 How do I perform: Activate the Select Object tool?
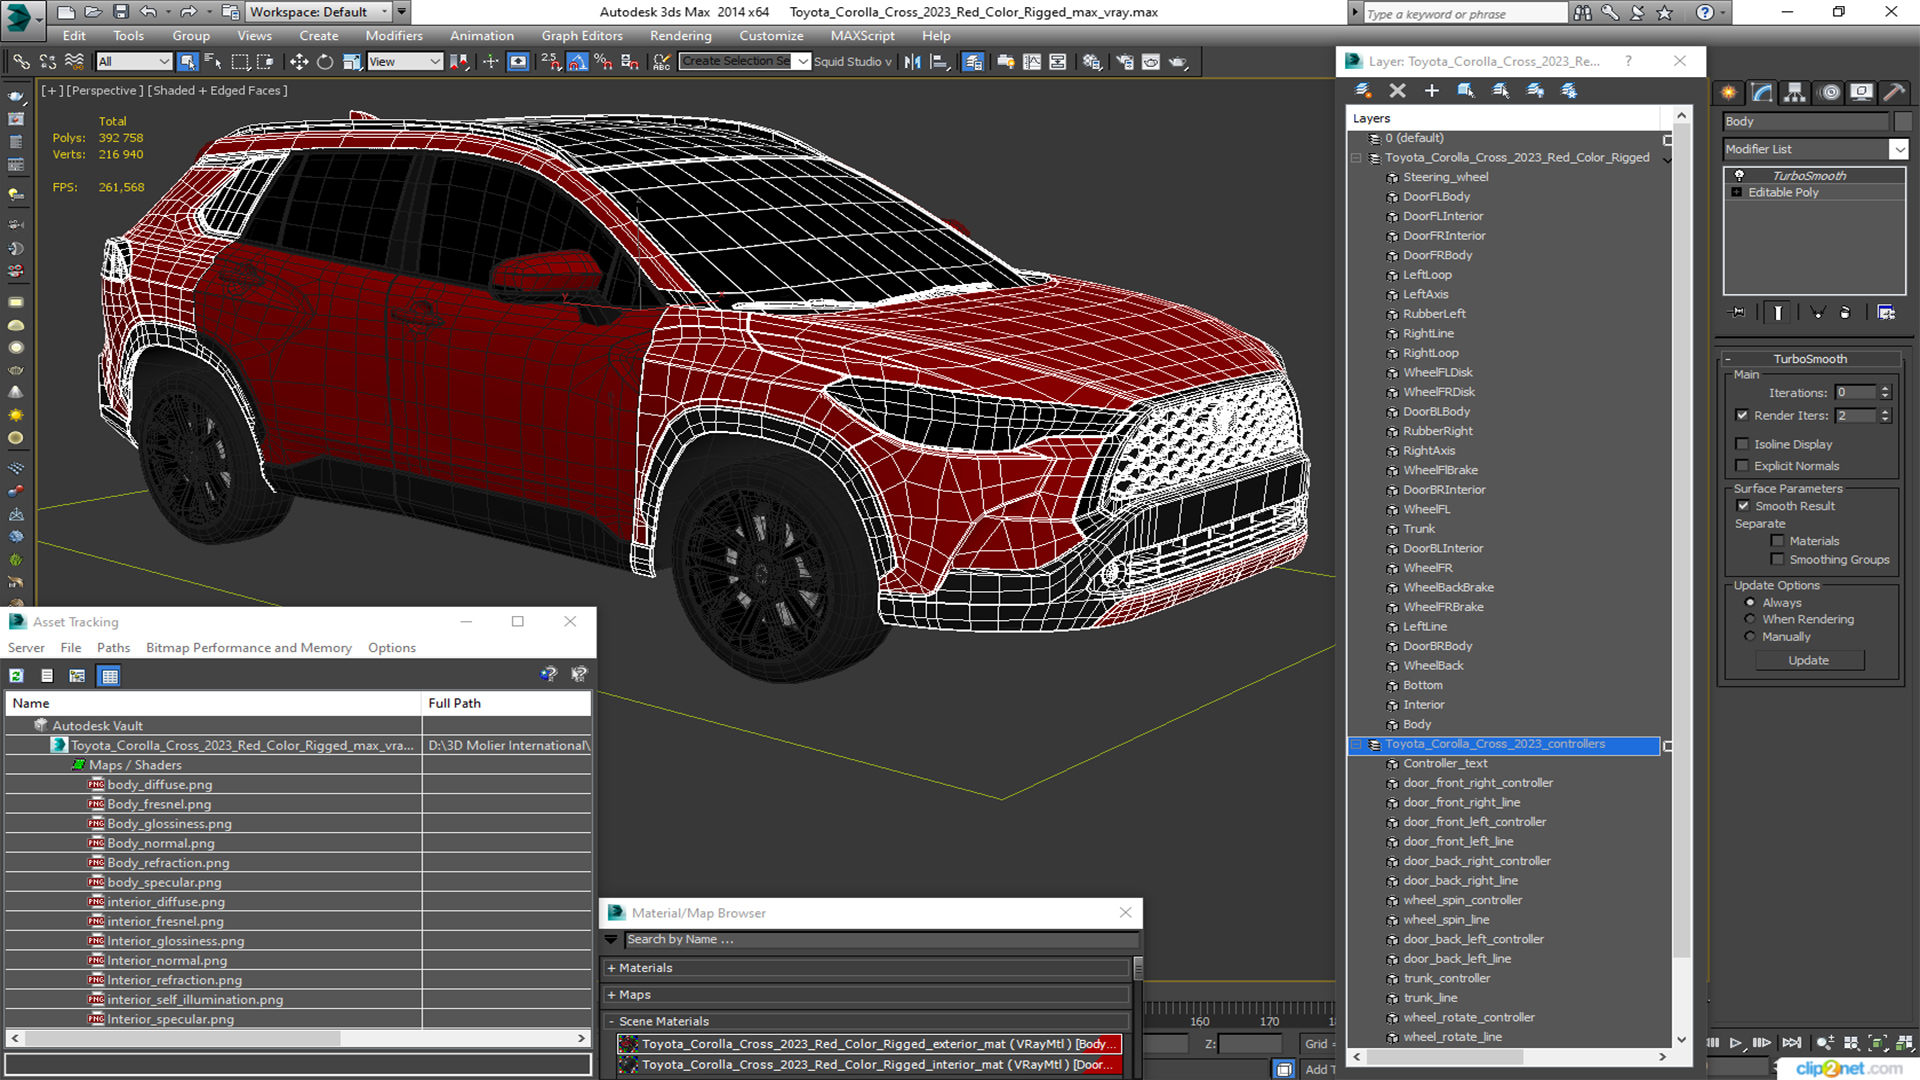(x=187, y=62)
